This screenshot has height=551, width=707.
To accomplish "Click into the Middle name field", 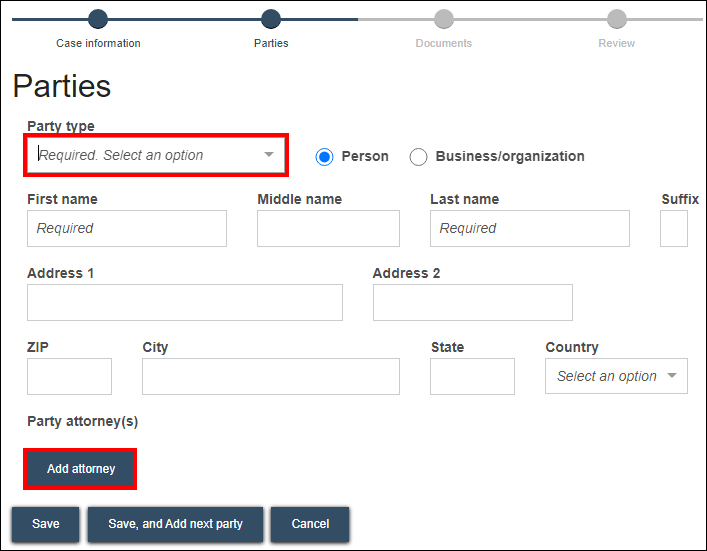I will point(328,228).
